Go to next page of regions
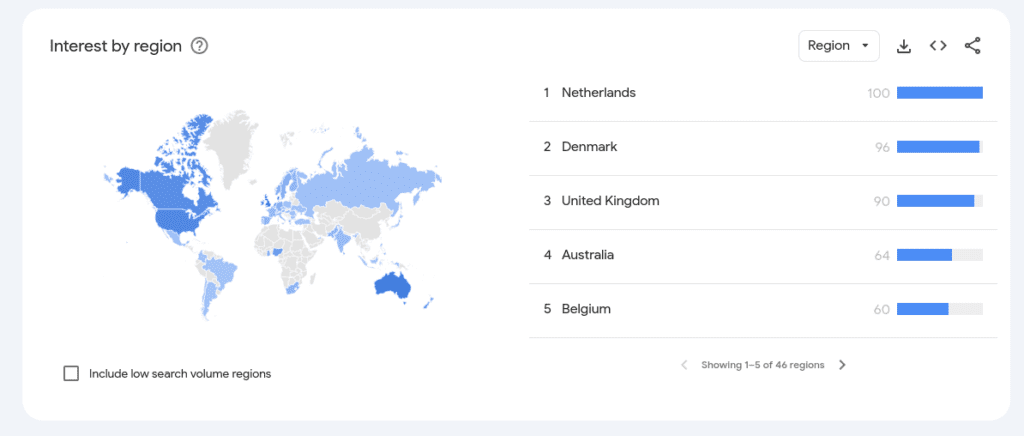The image size is (1024, 436). pos(842,365)
